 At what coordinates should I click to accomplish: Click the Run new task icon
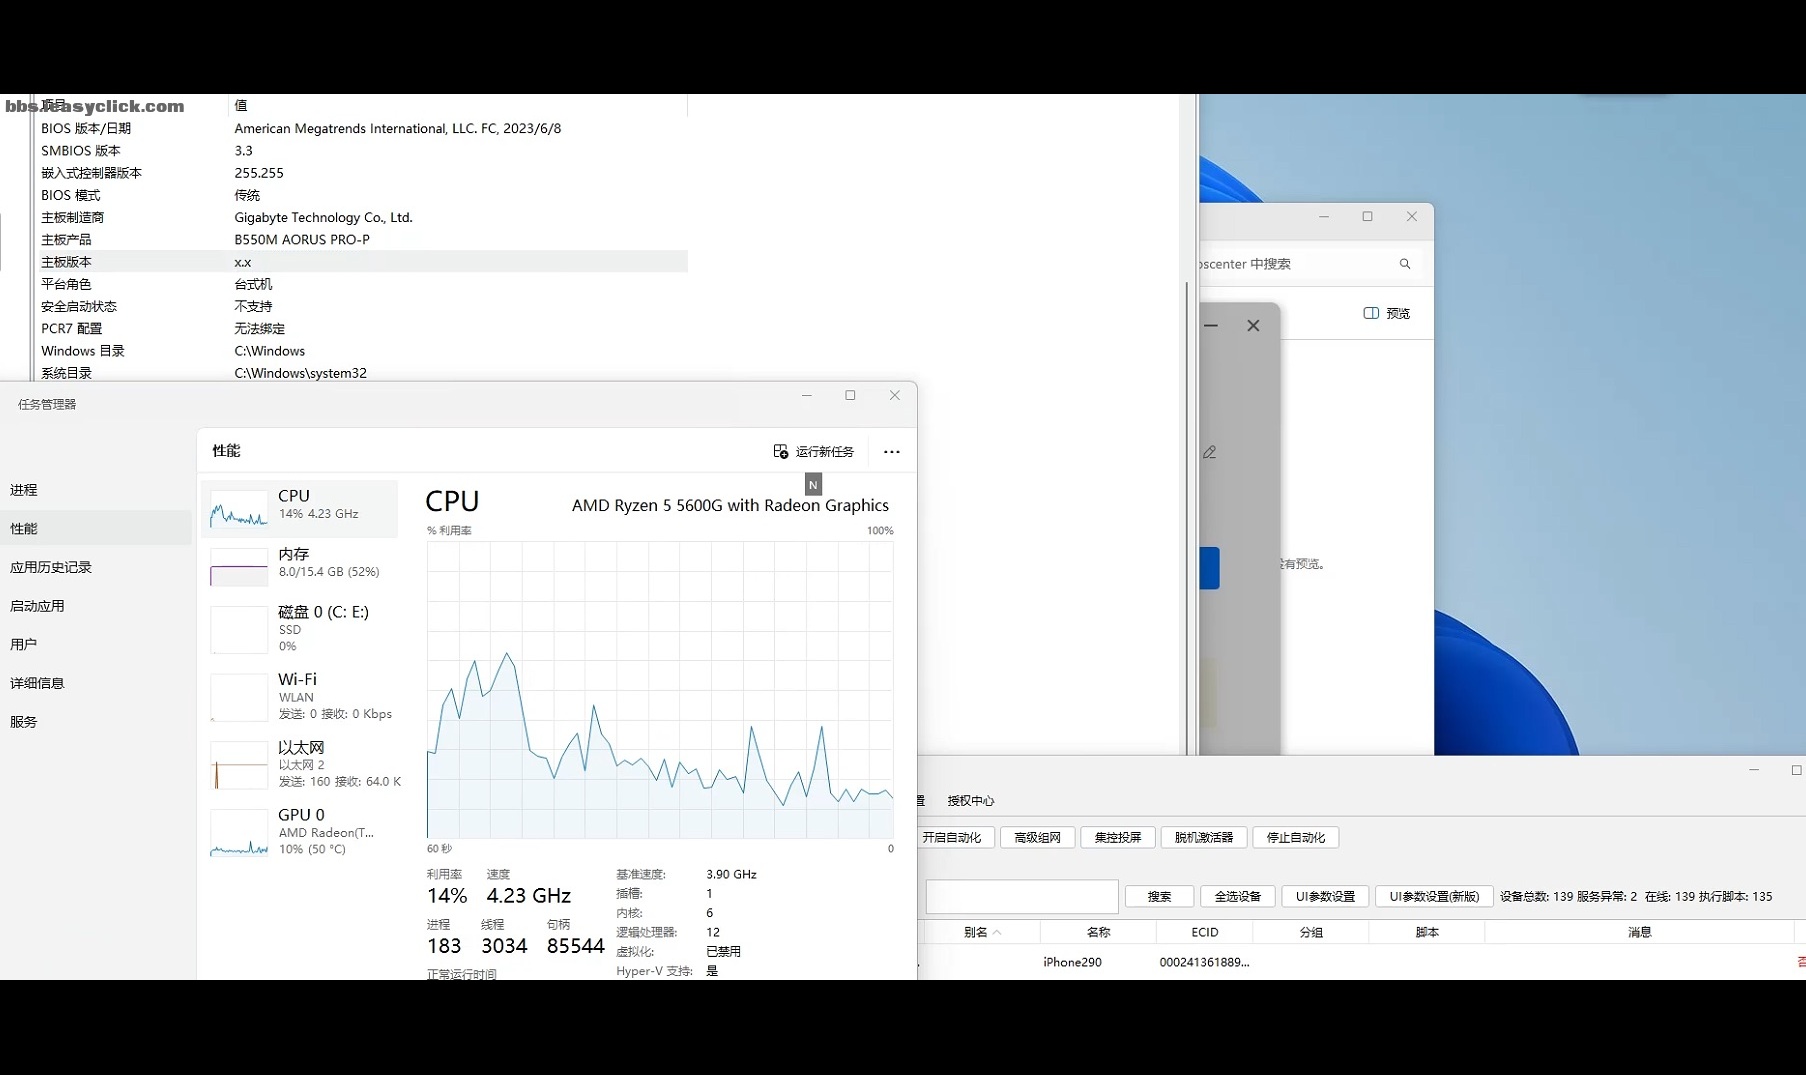coord(780,452)
